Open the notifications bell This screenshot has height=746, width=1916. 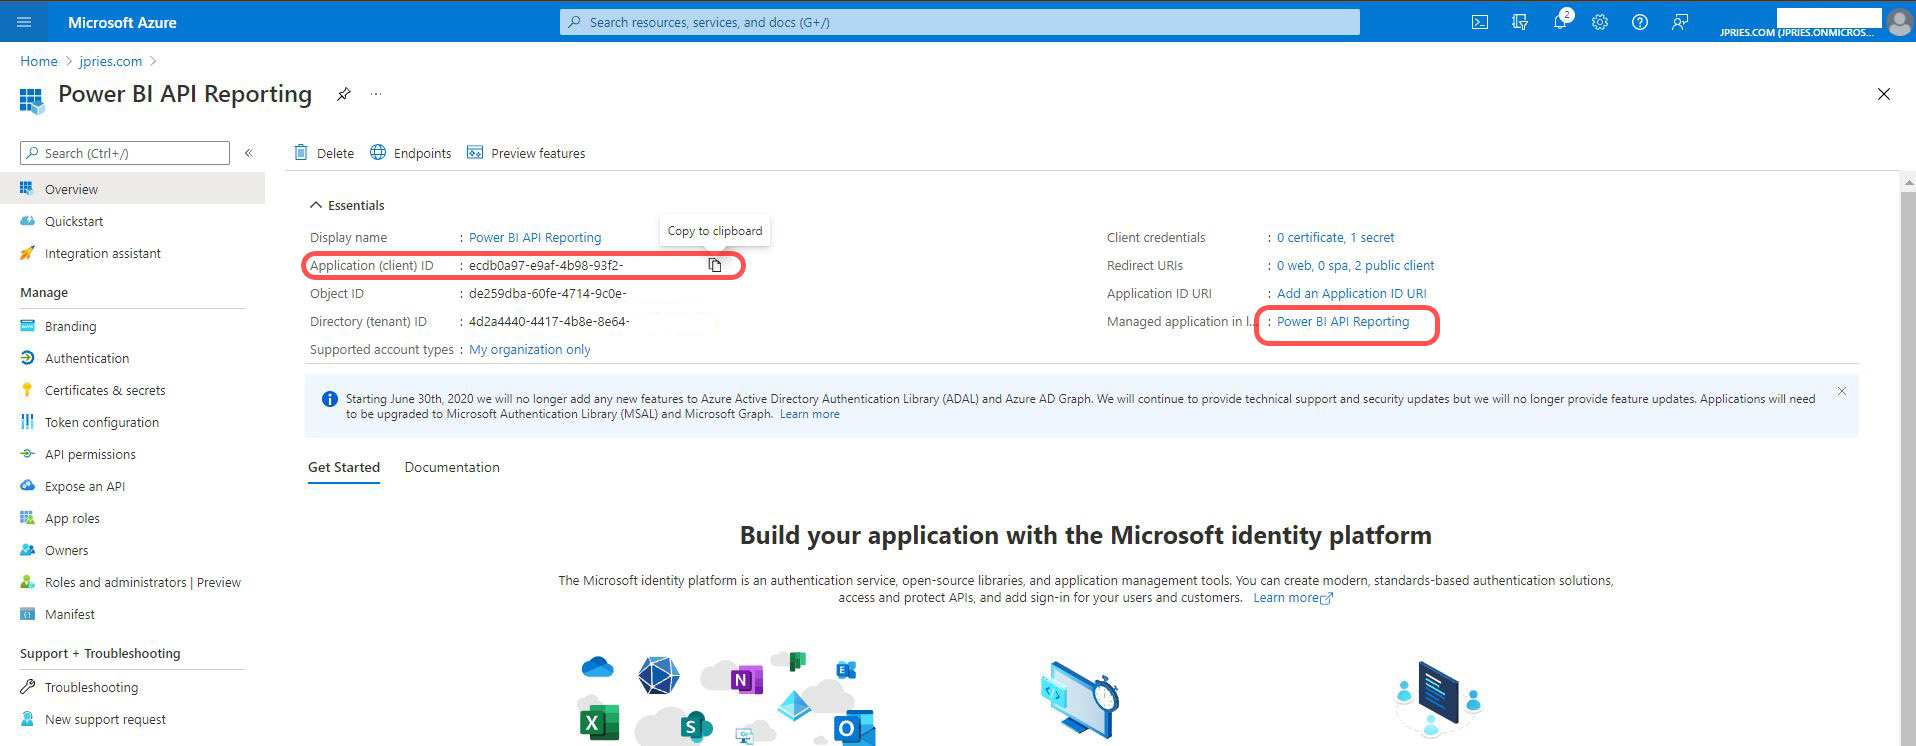point(1559,22)
